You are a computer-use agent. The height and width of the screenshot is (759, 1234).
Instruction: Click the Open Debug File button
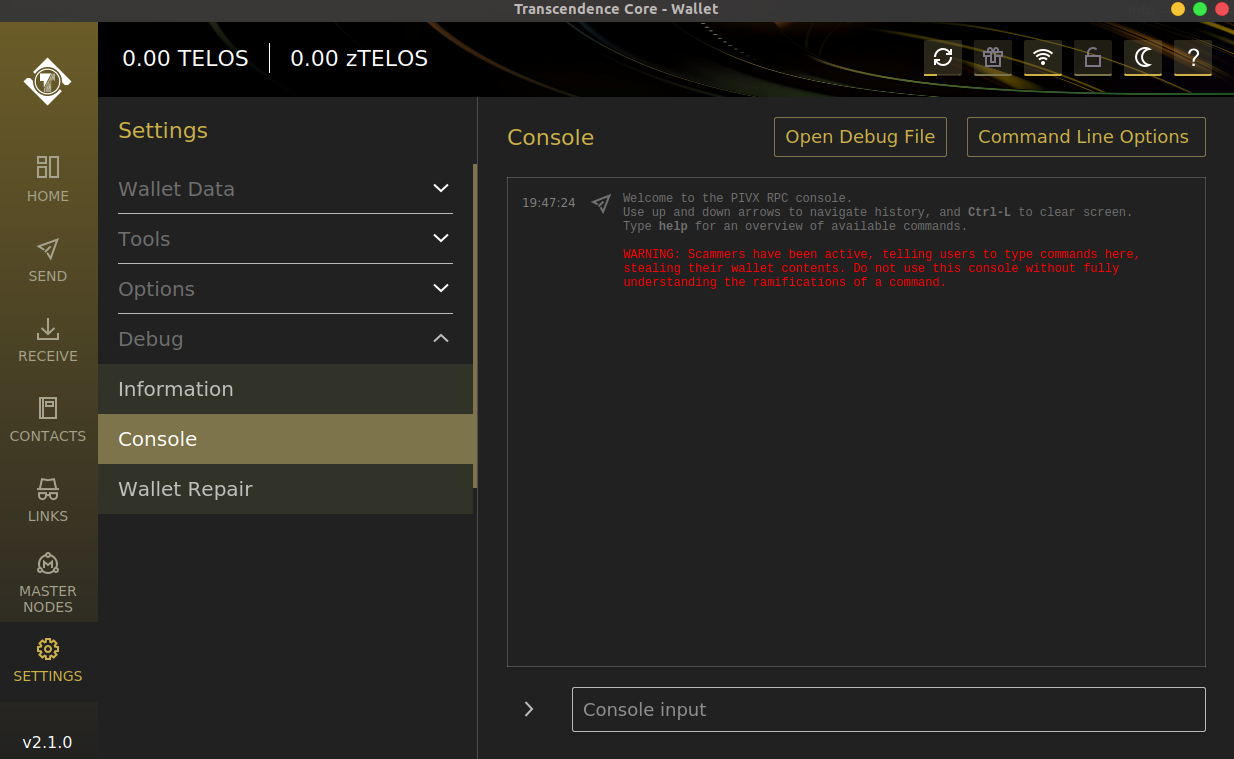coord(860,137)
